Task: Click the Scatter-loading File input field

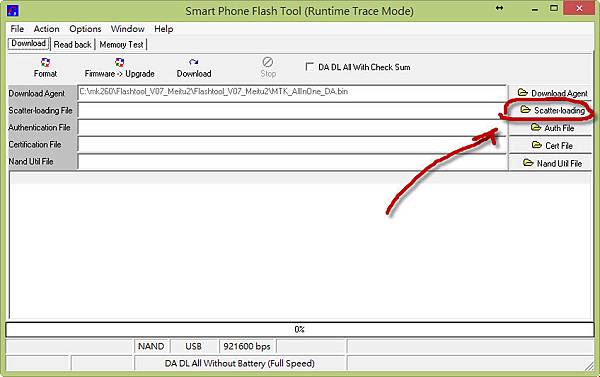Action: point(292,110)
